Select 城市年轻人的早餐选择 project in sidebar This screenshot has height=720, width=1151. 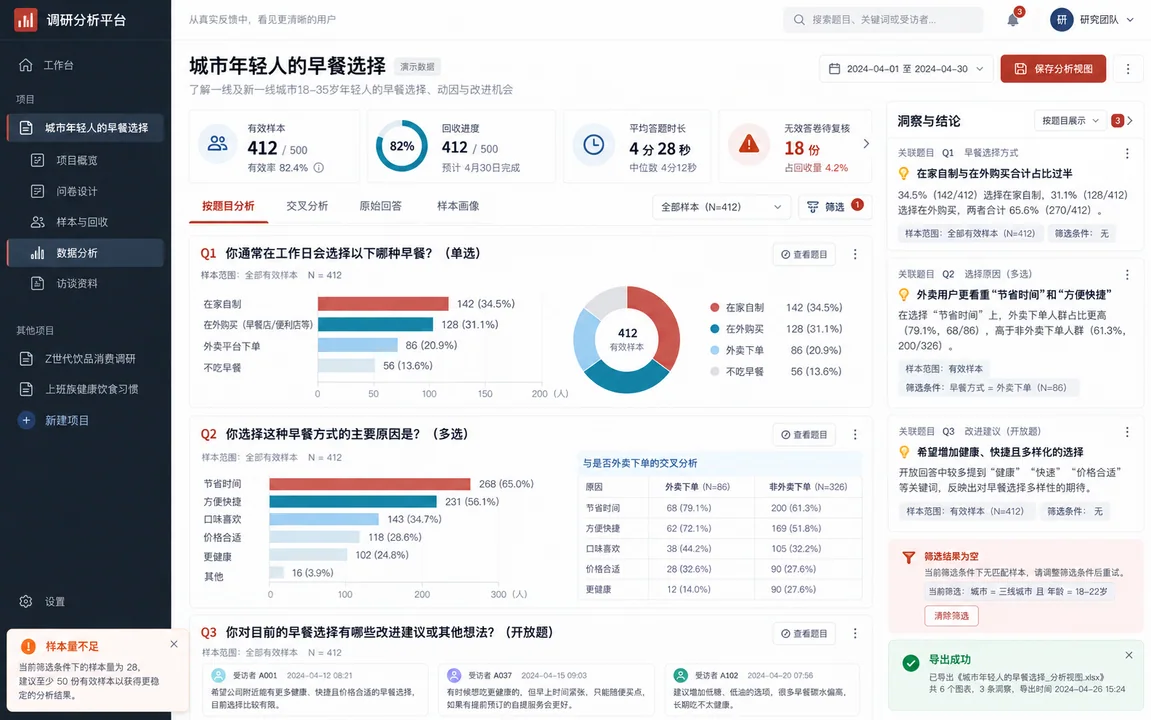(85, 128)
